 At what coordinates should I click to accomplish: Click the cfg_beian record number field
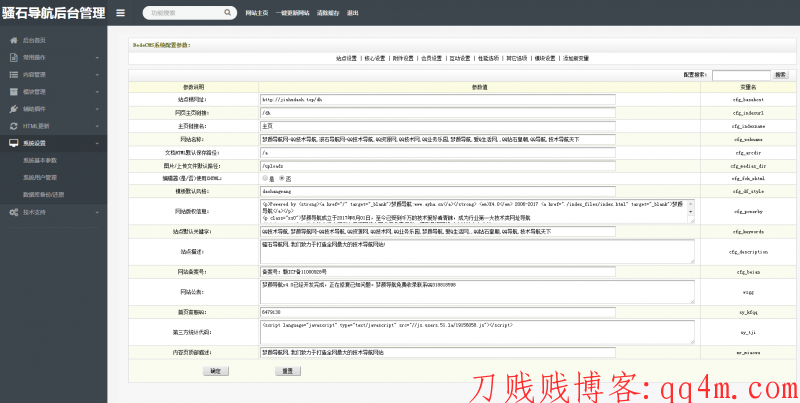pyautogui.click(x=438, y=272)
